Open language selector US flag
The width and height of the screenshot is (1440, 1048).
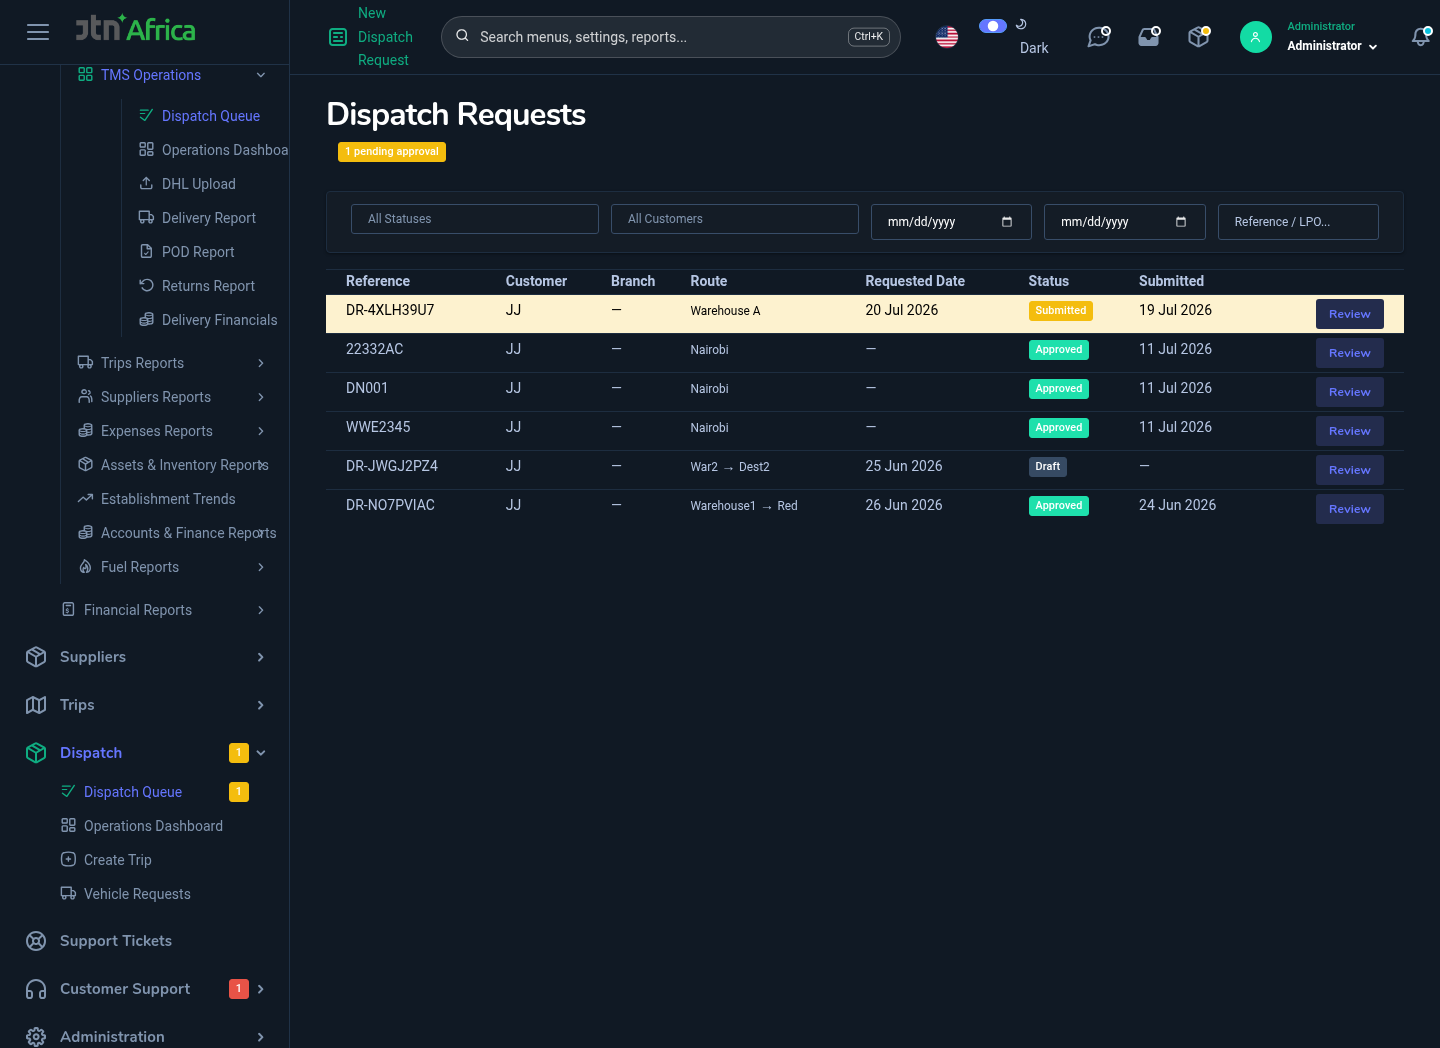(x=947, y=37)
